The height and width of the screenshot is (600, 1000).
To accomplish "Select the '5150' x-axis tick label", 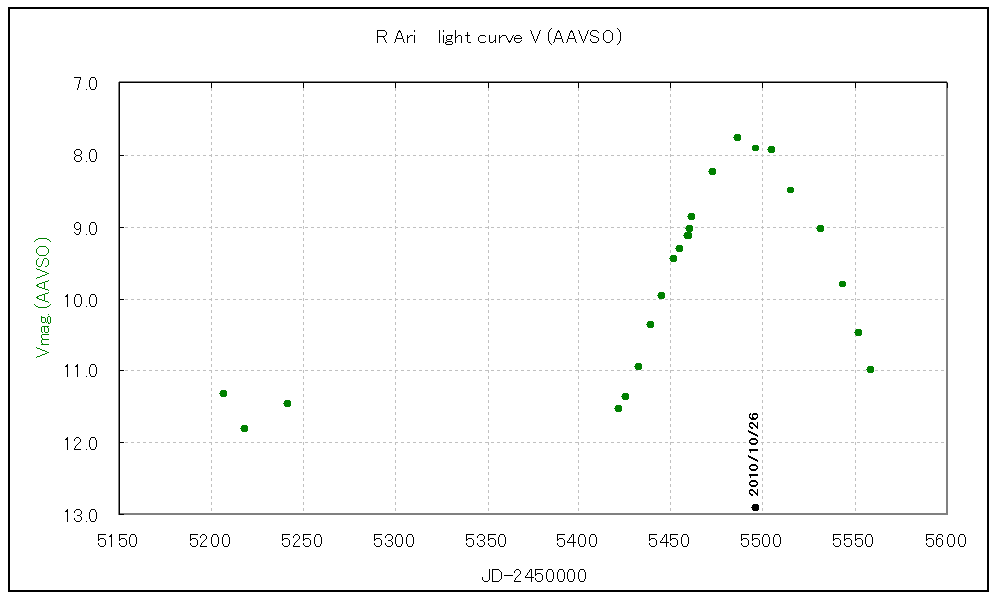I will point(118,541).
